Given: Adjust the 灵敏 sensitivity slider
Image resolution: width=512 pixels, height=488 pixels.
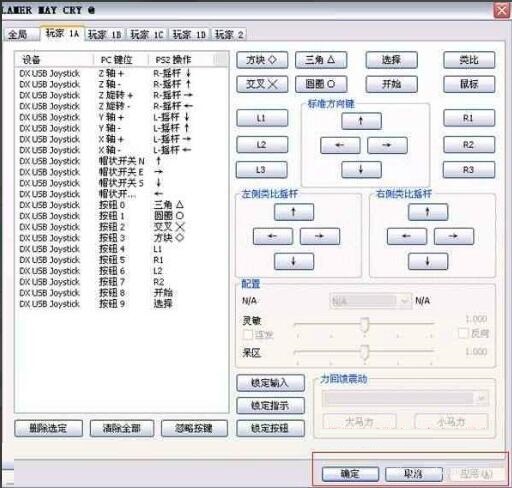Looking at the screenshot, I should (365, 324).
